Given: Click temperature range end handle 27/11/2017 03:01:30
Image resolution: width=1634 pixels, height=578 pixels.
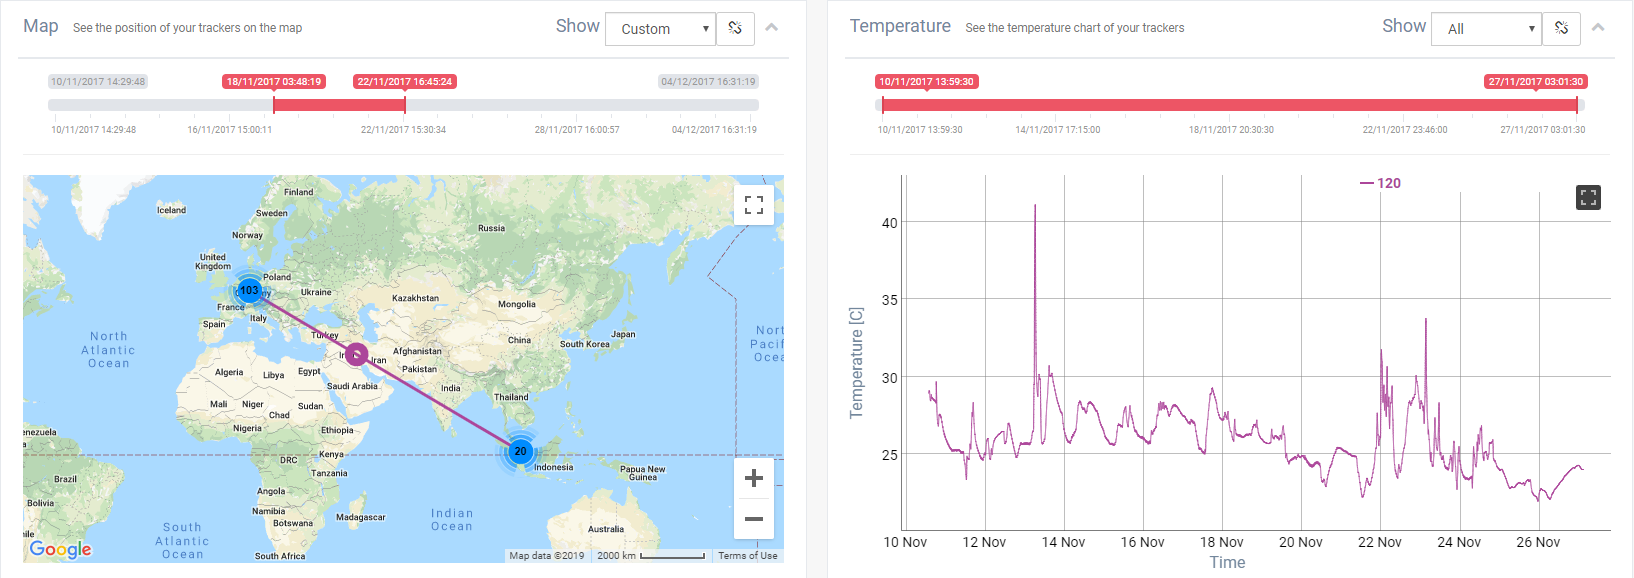Looking at the screenshot, I should (1577, 104).
